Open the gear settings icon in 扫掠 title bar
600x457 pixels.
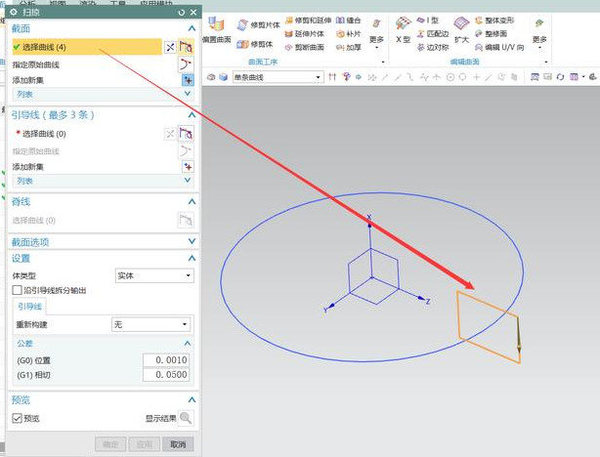click(14, 12)
